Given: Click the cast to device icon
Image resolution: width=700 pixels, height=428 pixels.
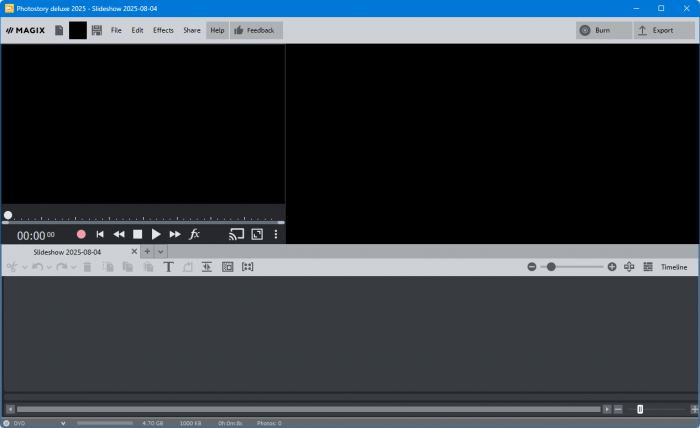Looking at the screenshot, I should click(x=236, y=234).
